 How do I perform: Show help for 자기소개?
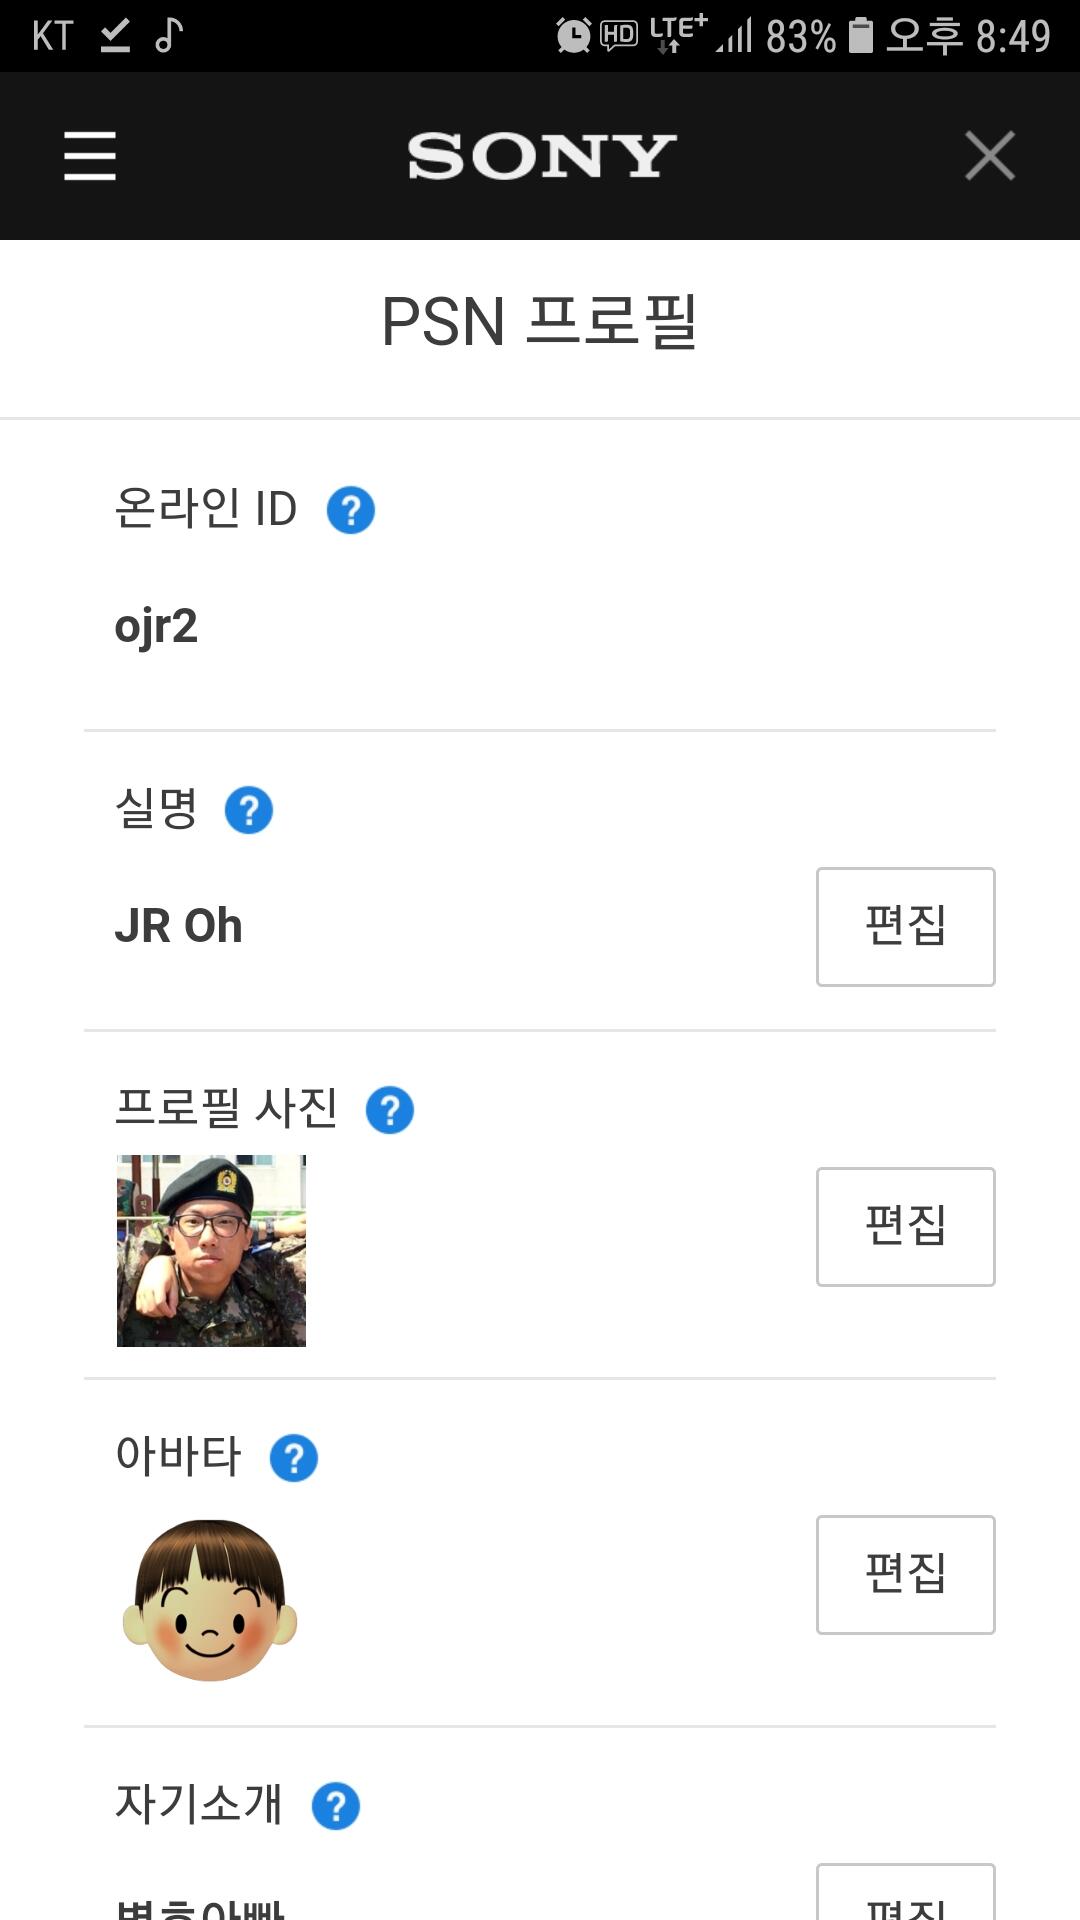click(336, 1806)
